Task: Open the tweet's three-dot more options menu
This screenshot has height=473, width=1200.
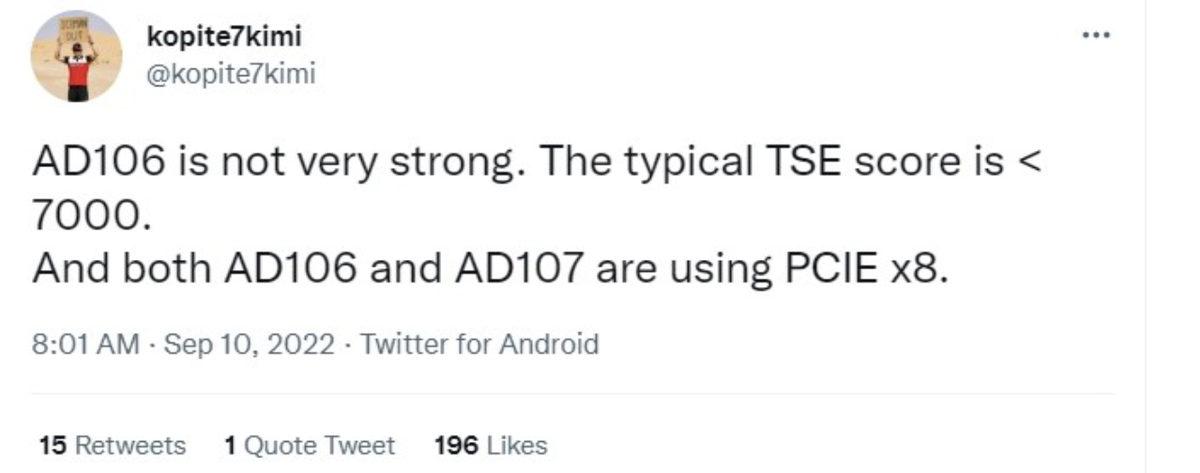Action: tap(1096, 34)
